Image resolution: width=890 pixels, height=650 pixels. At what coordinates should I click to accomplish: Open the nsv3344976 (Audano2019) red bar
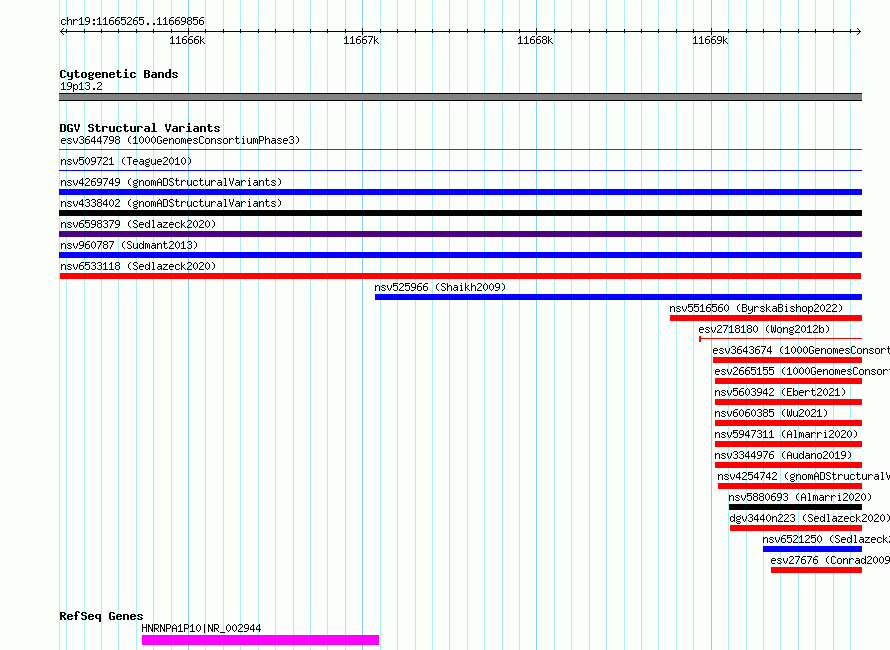788,465
